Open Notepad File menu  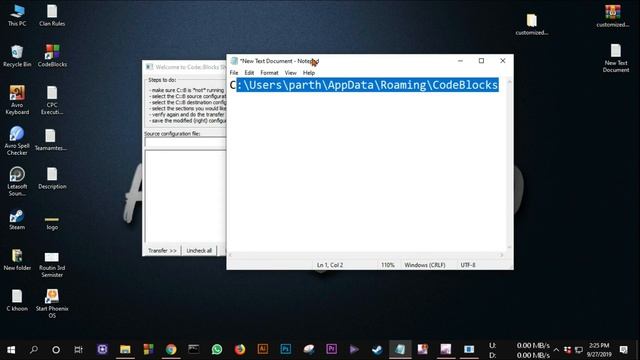click(234, 73)
